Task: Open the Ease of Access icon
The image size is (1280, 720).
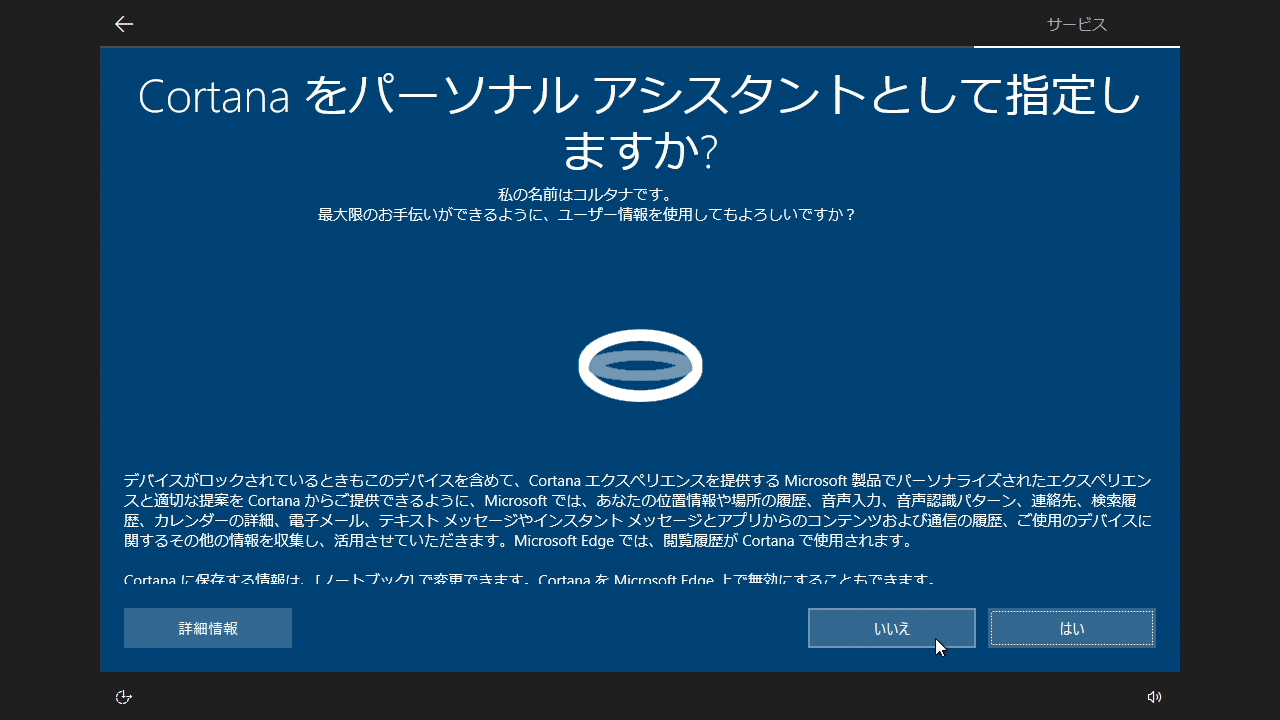Action: point(124,697)
